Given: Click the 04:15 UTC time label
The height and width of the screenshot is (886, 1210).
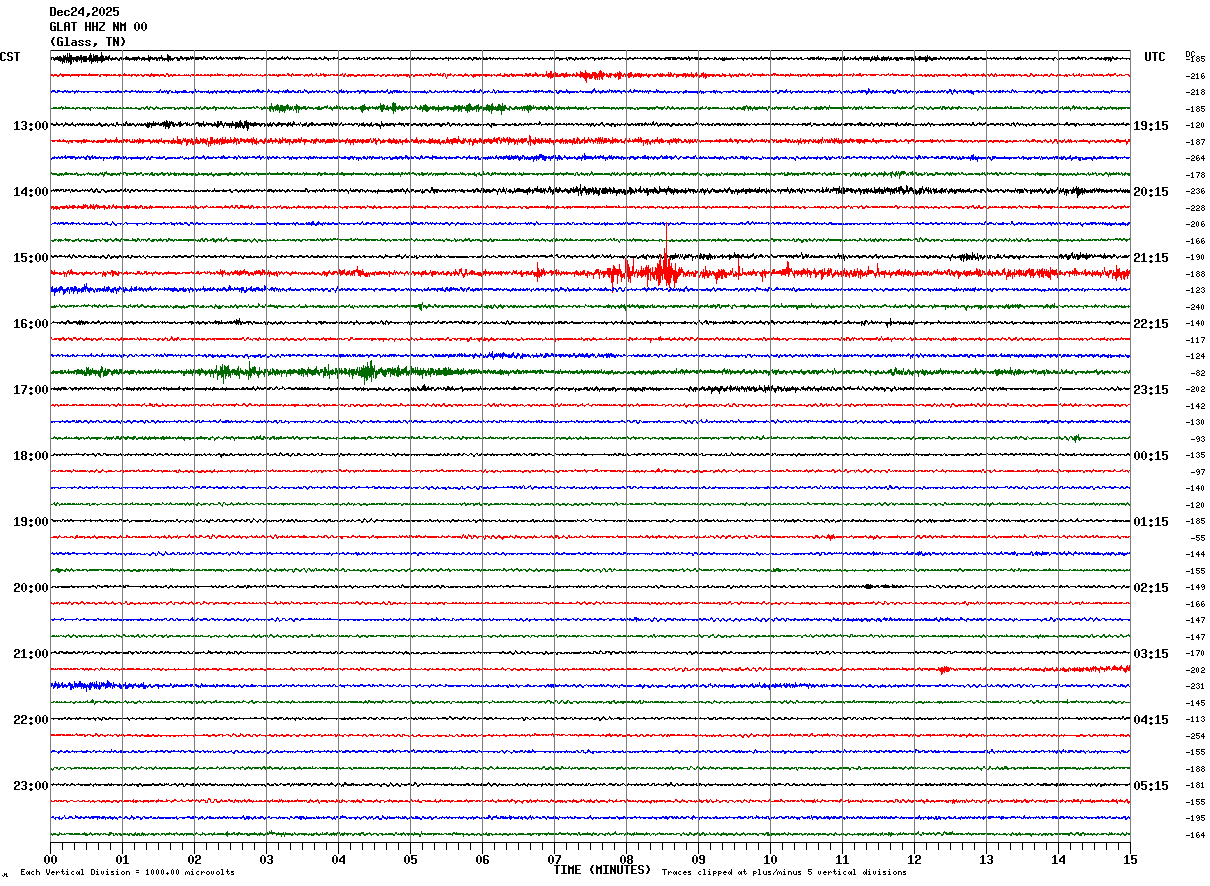Looking at the screenshot, I should 1151,720.
